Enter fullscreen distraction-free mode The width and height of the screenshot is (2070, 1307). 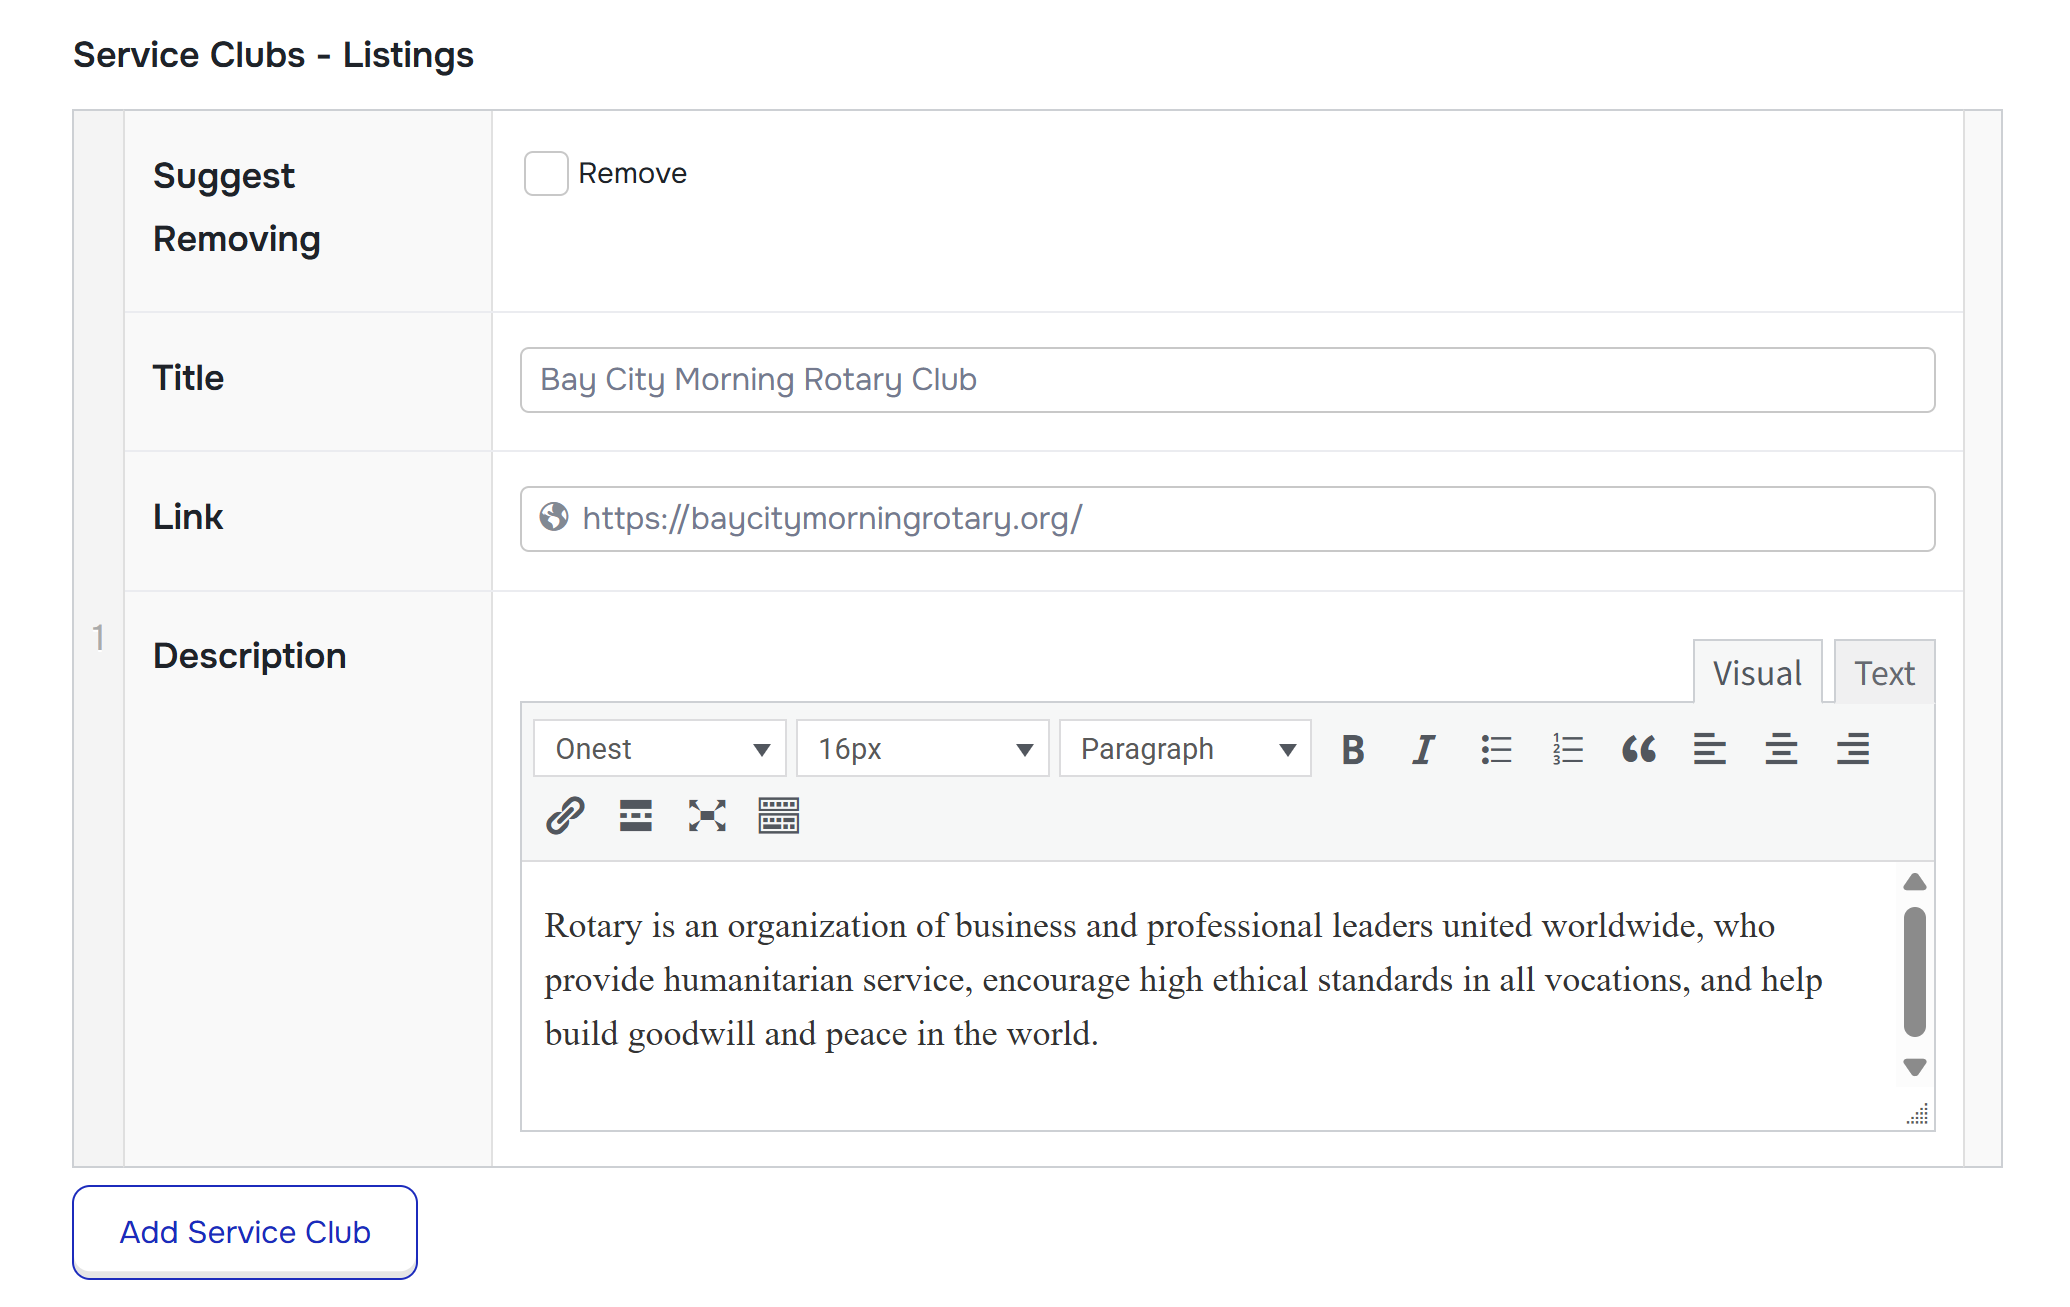click(x=707, y=816)
